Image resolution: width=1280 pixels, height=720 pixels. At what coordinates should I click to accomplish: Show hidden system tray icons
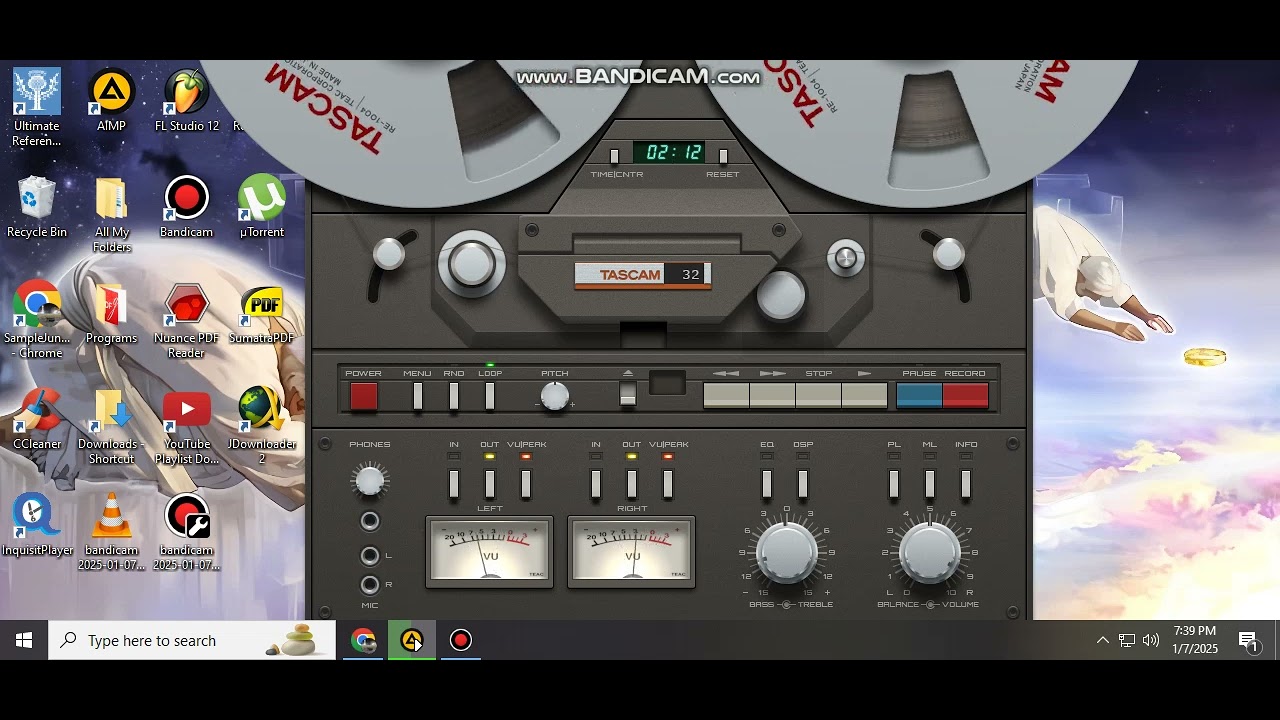coord(1102,640)
